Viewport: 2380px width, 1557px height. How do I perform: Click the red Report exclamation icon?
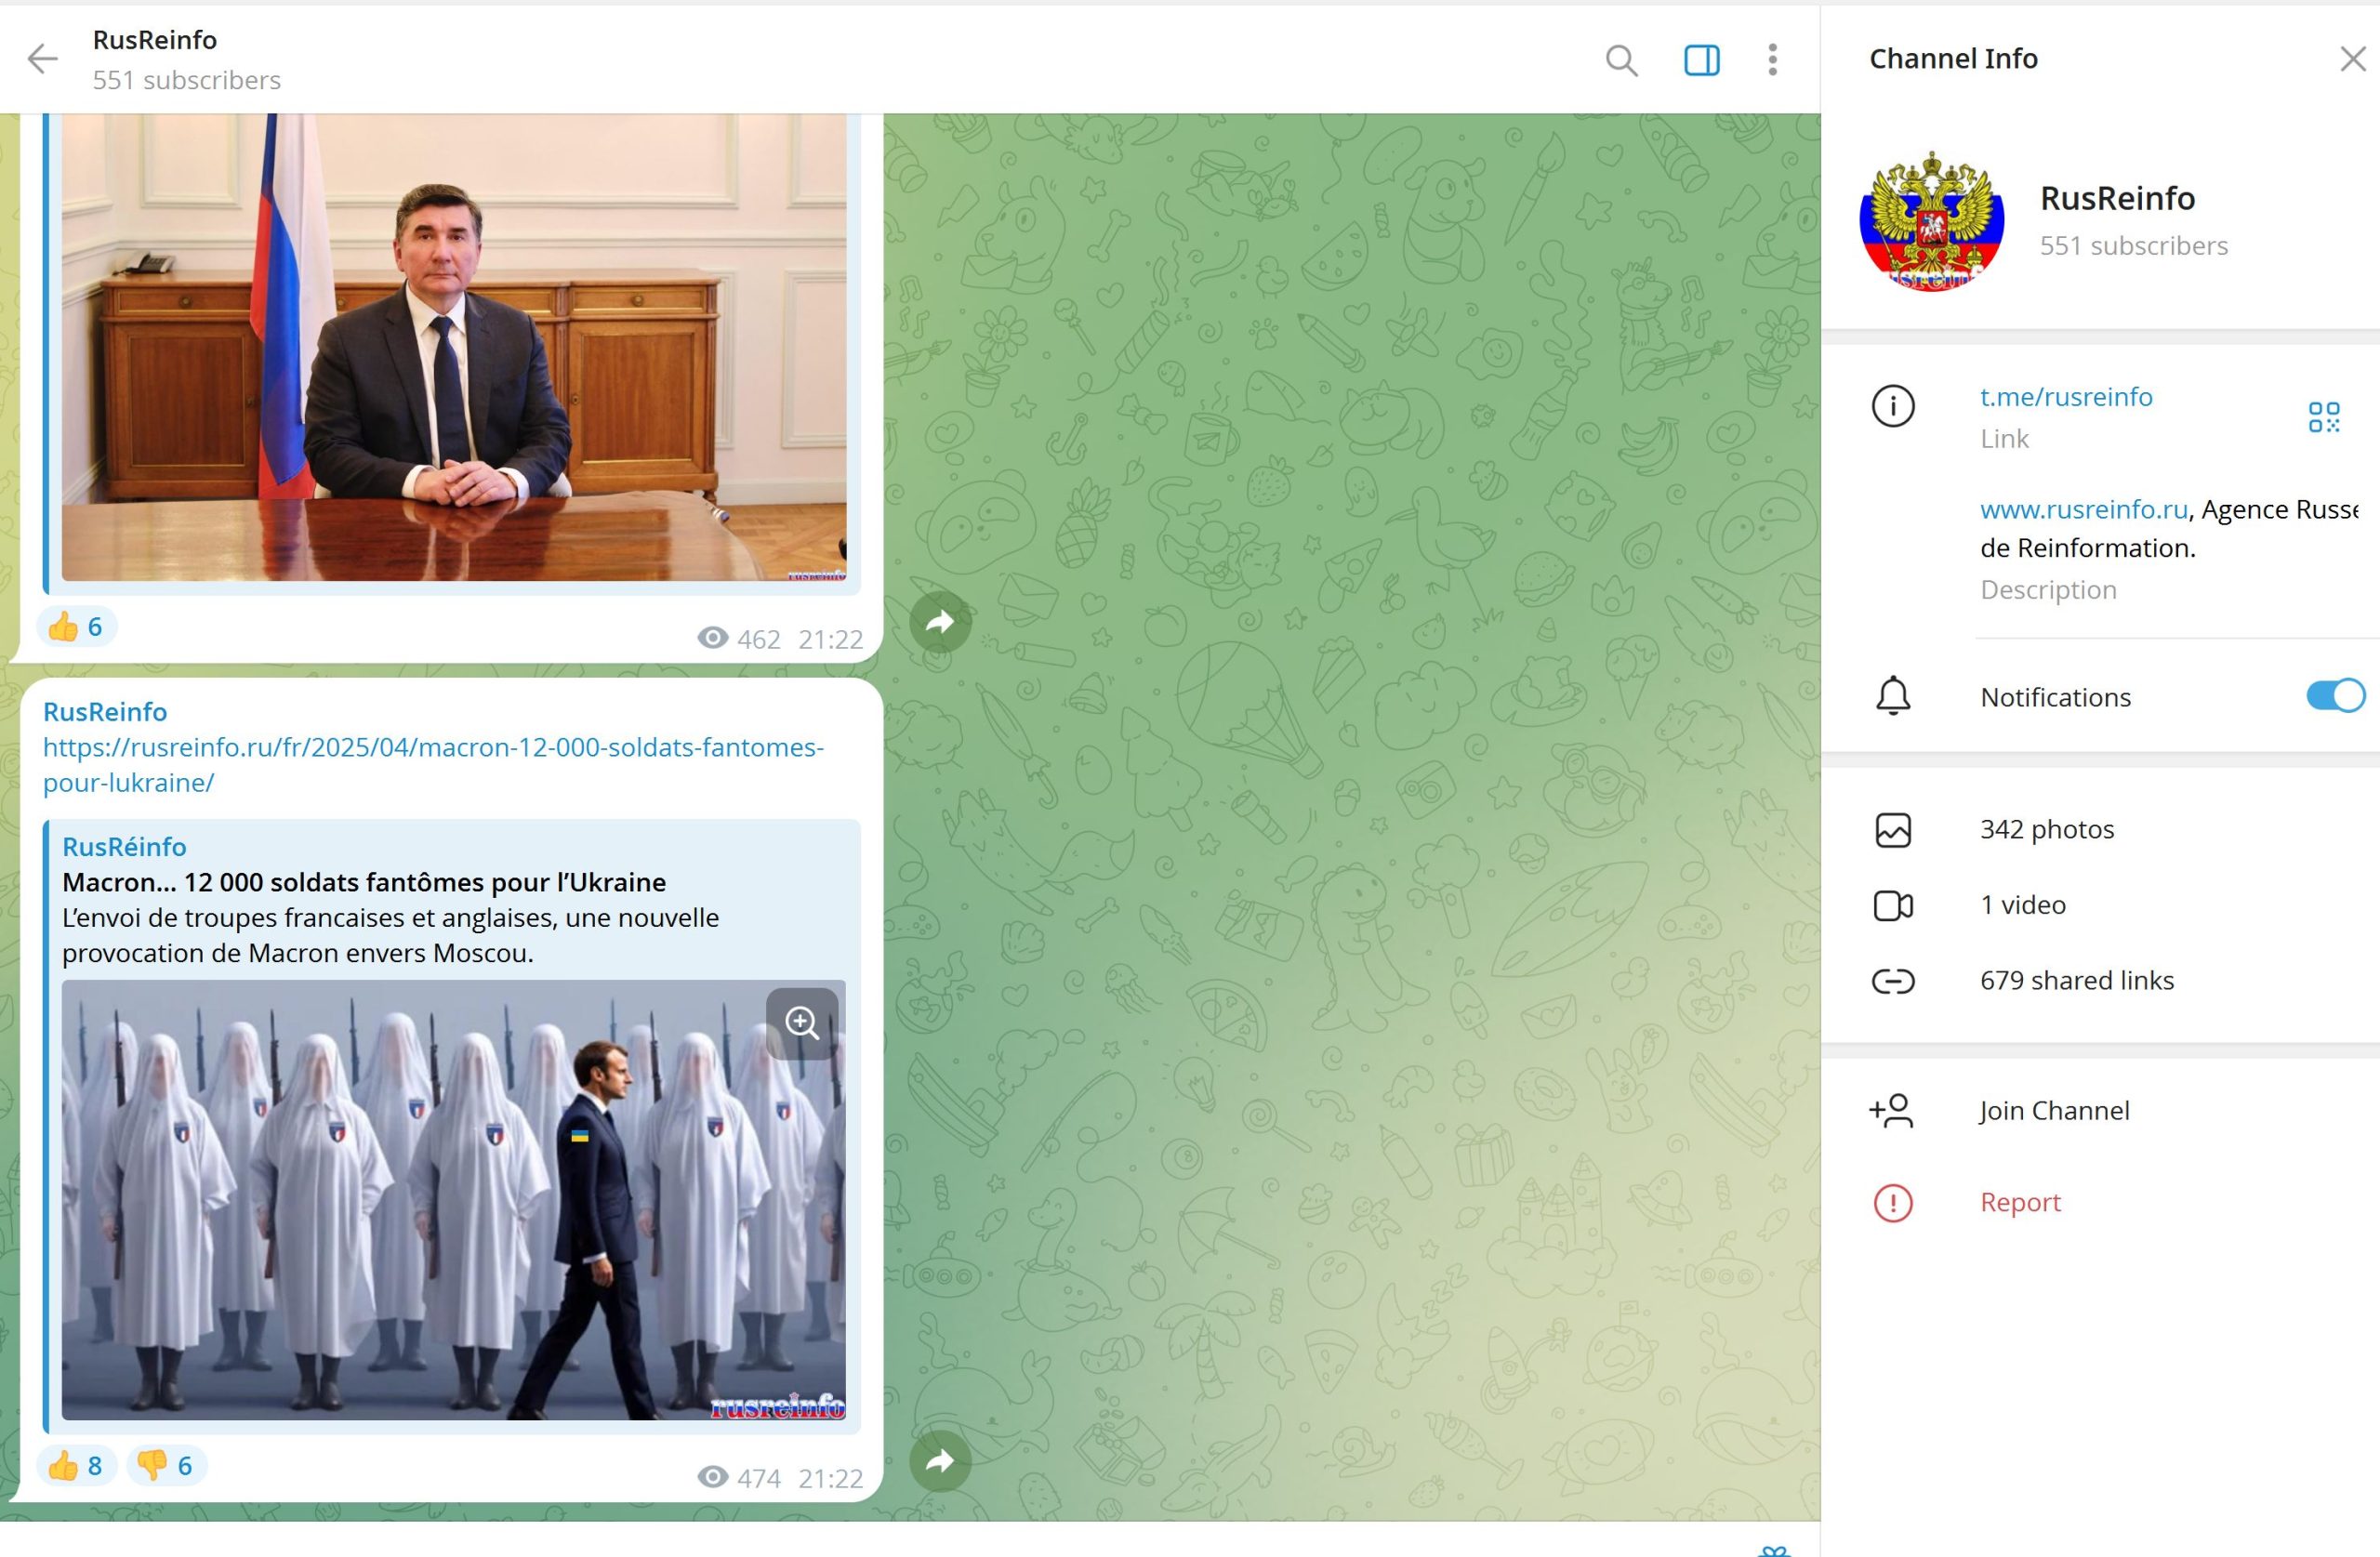tap(1893, 1202)
